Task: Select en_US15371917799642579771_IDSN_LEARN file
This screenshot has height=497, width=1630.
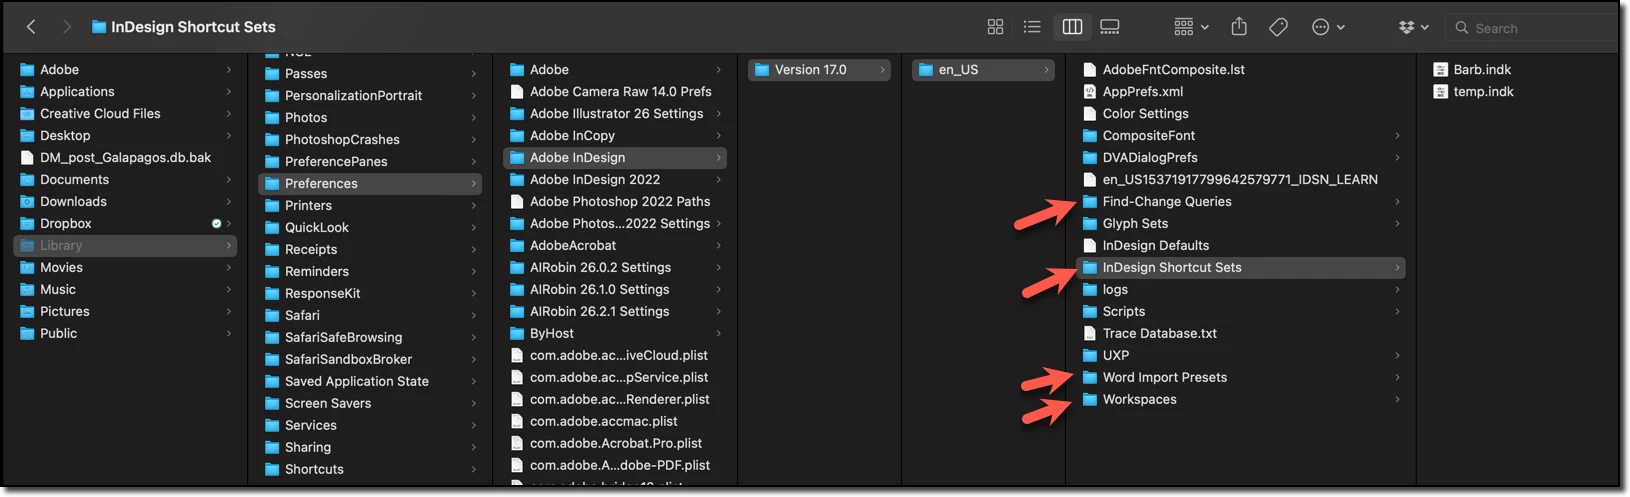Action: click(1241, 179)
